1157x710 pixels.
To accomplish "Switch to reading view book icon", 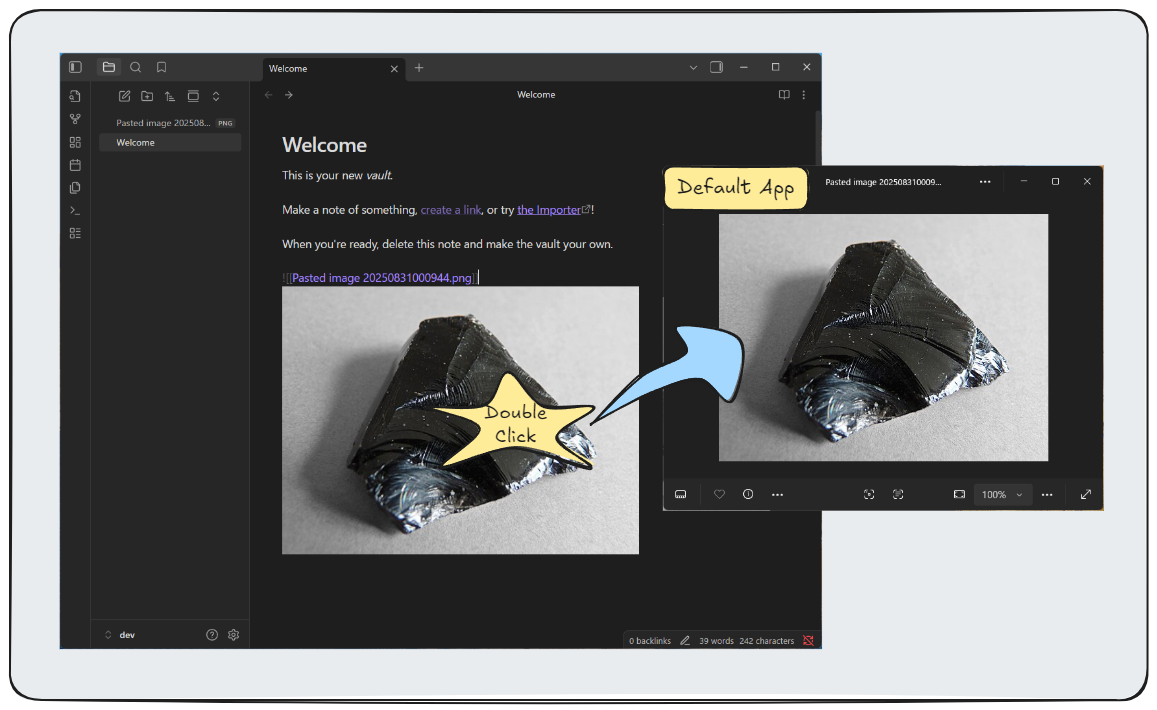I will (x=784, y=94).
